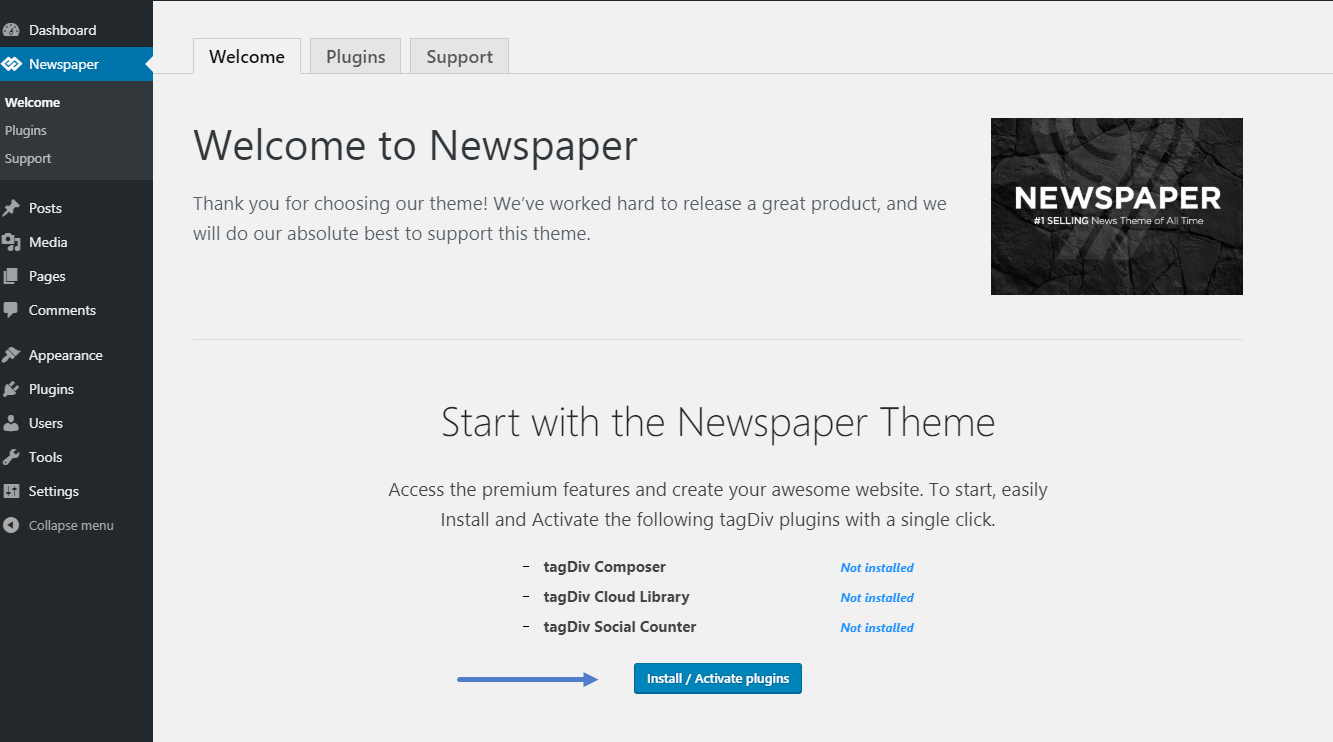Click the Collapse menu arrow icon
1333x742 pixels.
point(11,525)
